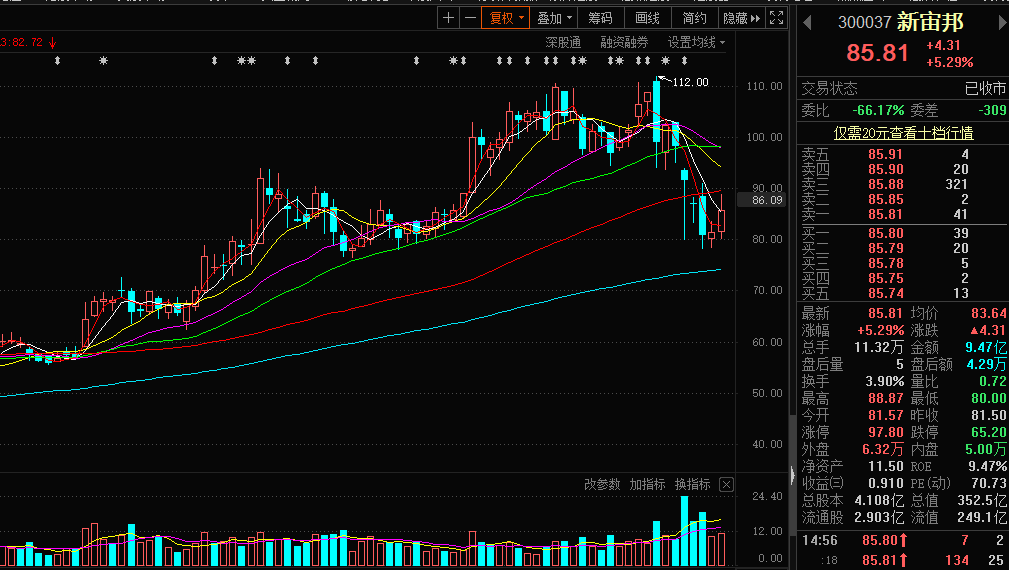The width and height of the screenshot is (1009, 570).
Task: Click the 深股通 label
Action: pyautogui.click(x=563, y=42)
